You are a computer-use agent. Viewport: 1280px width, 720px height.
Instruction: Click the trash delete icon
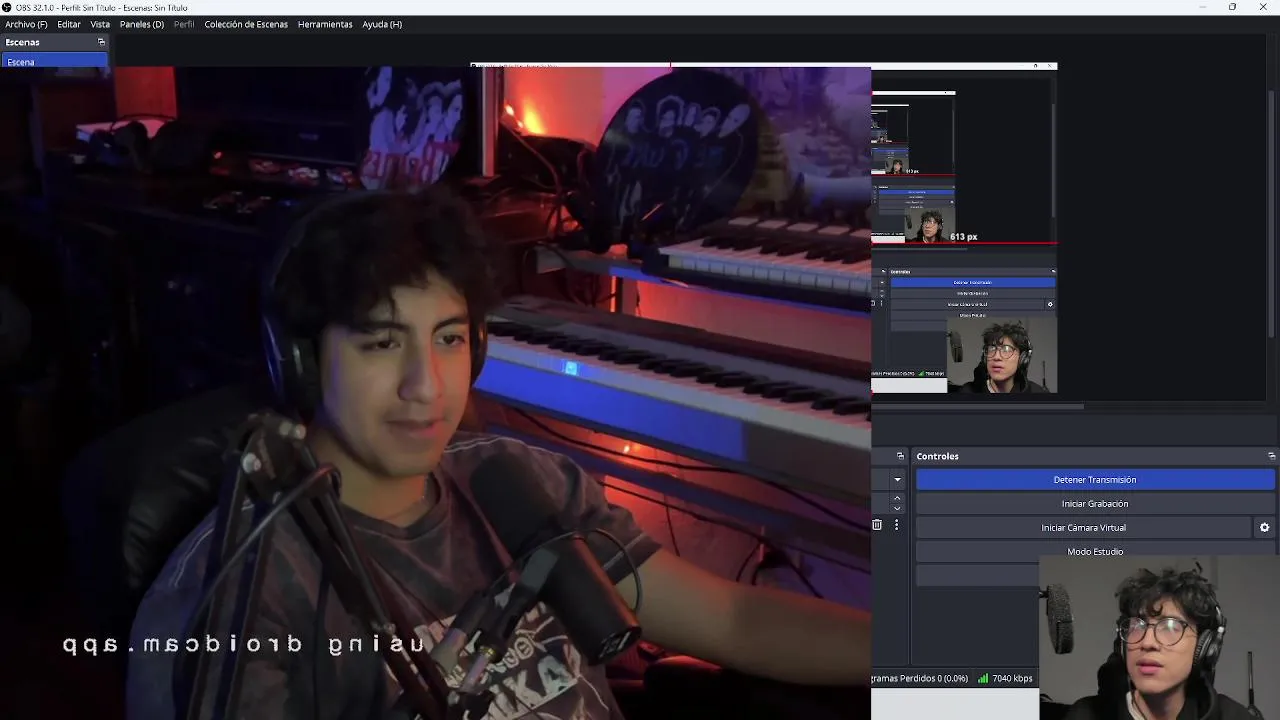point(877,525)
